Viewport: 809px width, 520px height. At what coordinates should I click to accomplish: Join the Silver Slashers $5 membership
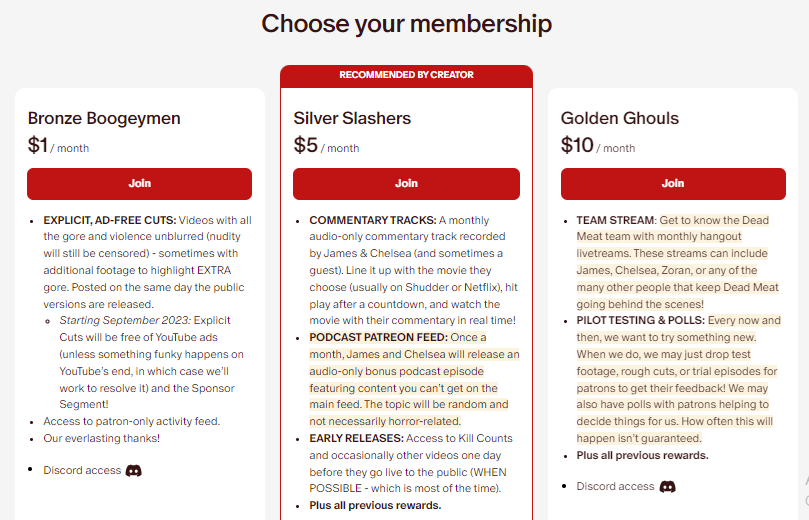pyautogui.click(x=406, y=184)
